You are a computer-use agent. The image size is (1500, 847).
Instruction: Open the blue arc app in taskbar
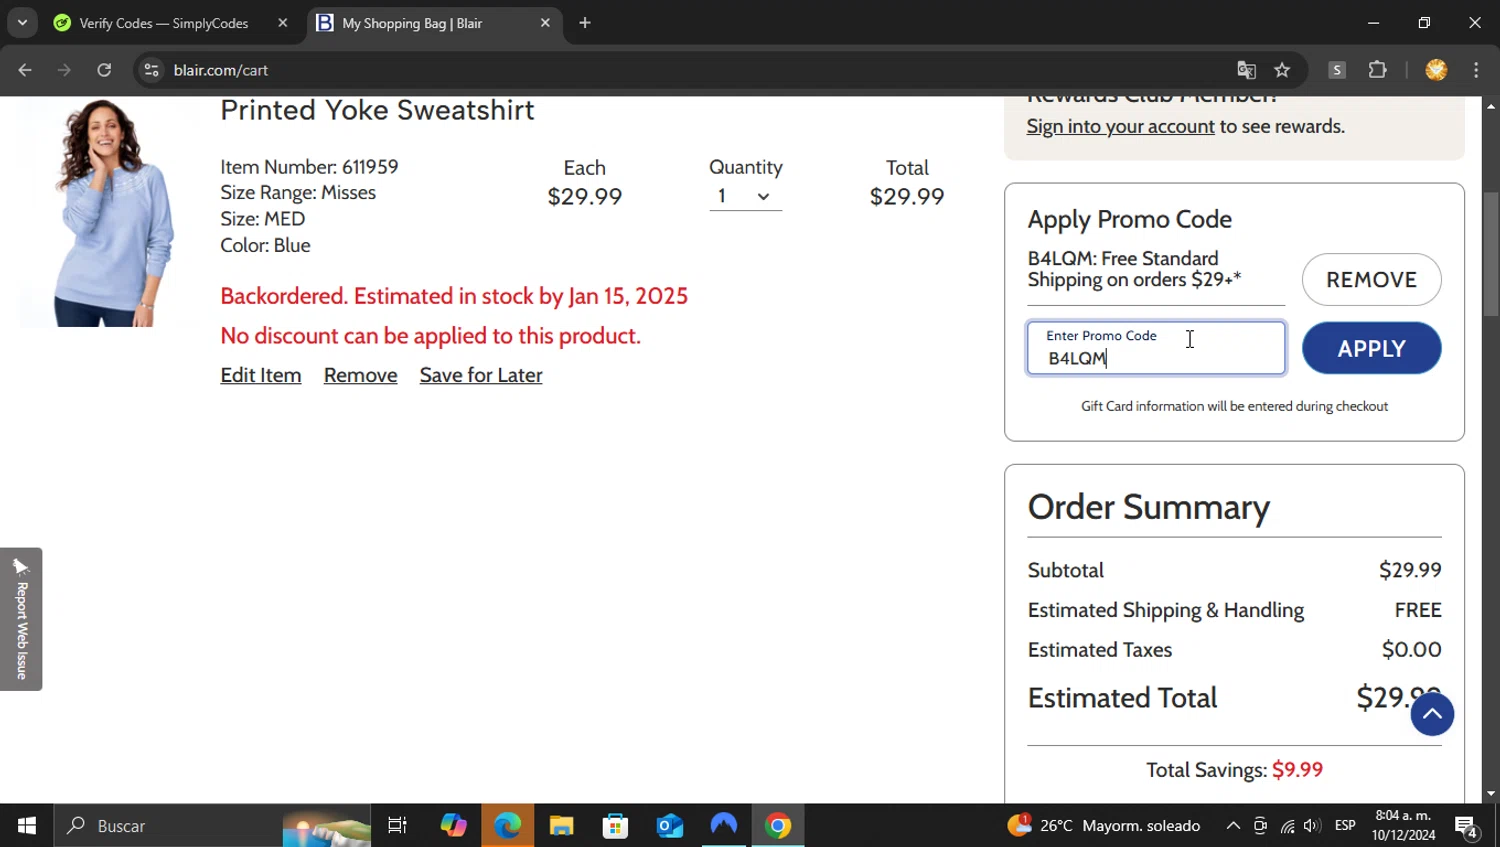pos(723,826)
